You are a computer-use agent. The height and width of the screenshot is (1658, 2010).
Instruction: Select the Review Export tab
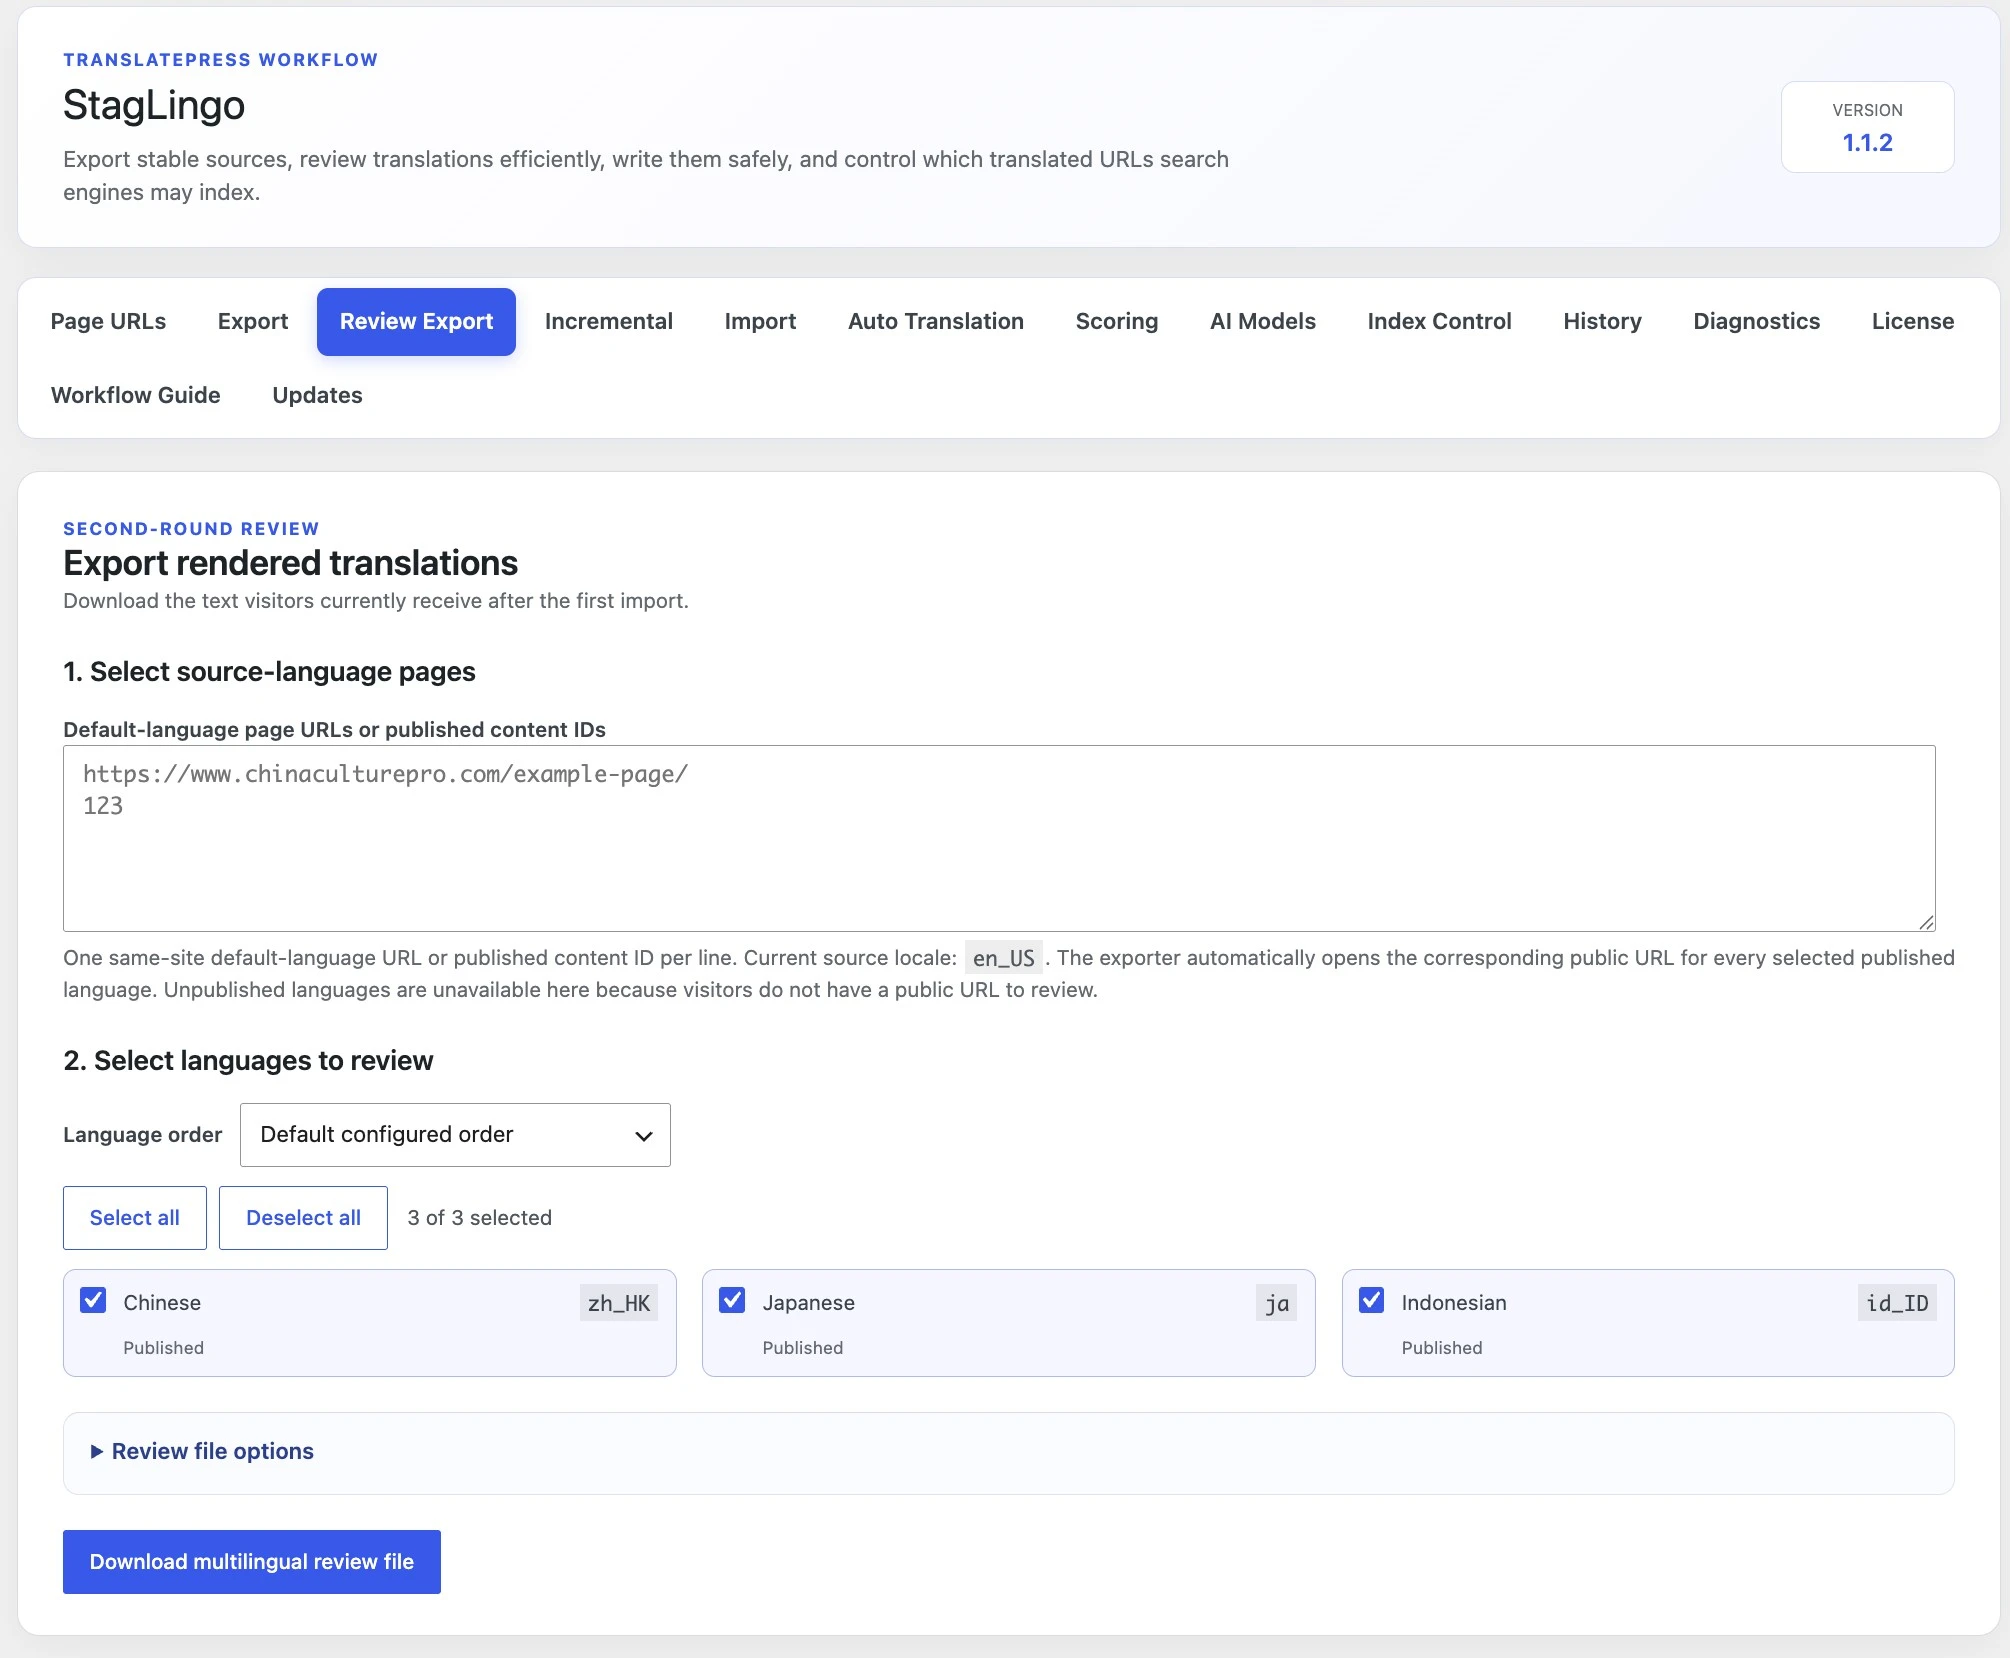(x=416, y=321)
